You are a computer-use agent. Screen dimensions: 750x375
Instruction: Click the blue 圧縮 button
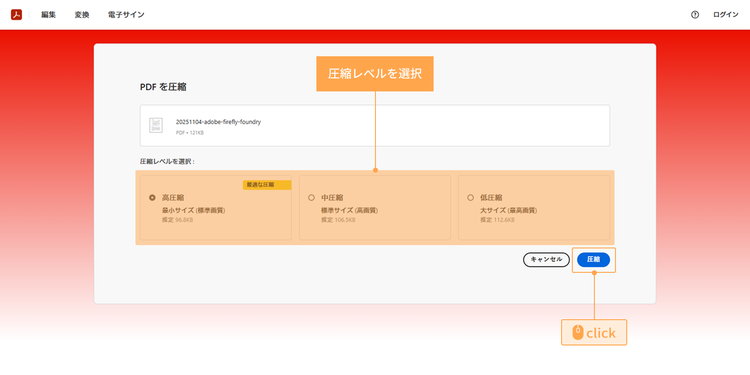(594, 260)
